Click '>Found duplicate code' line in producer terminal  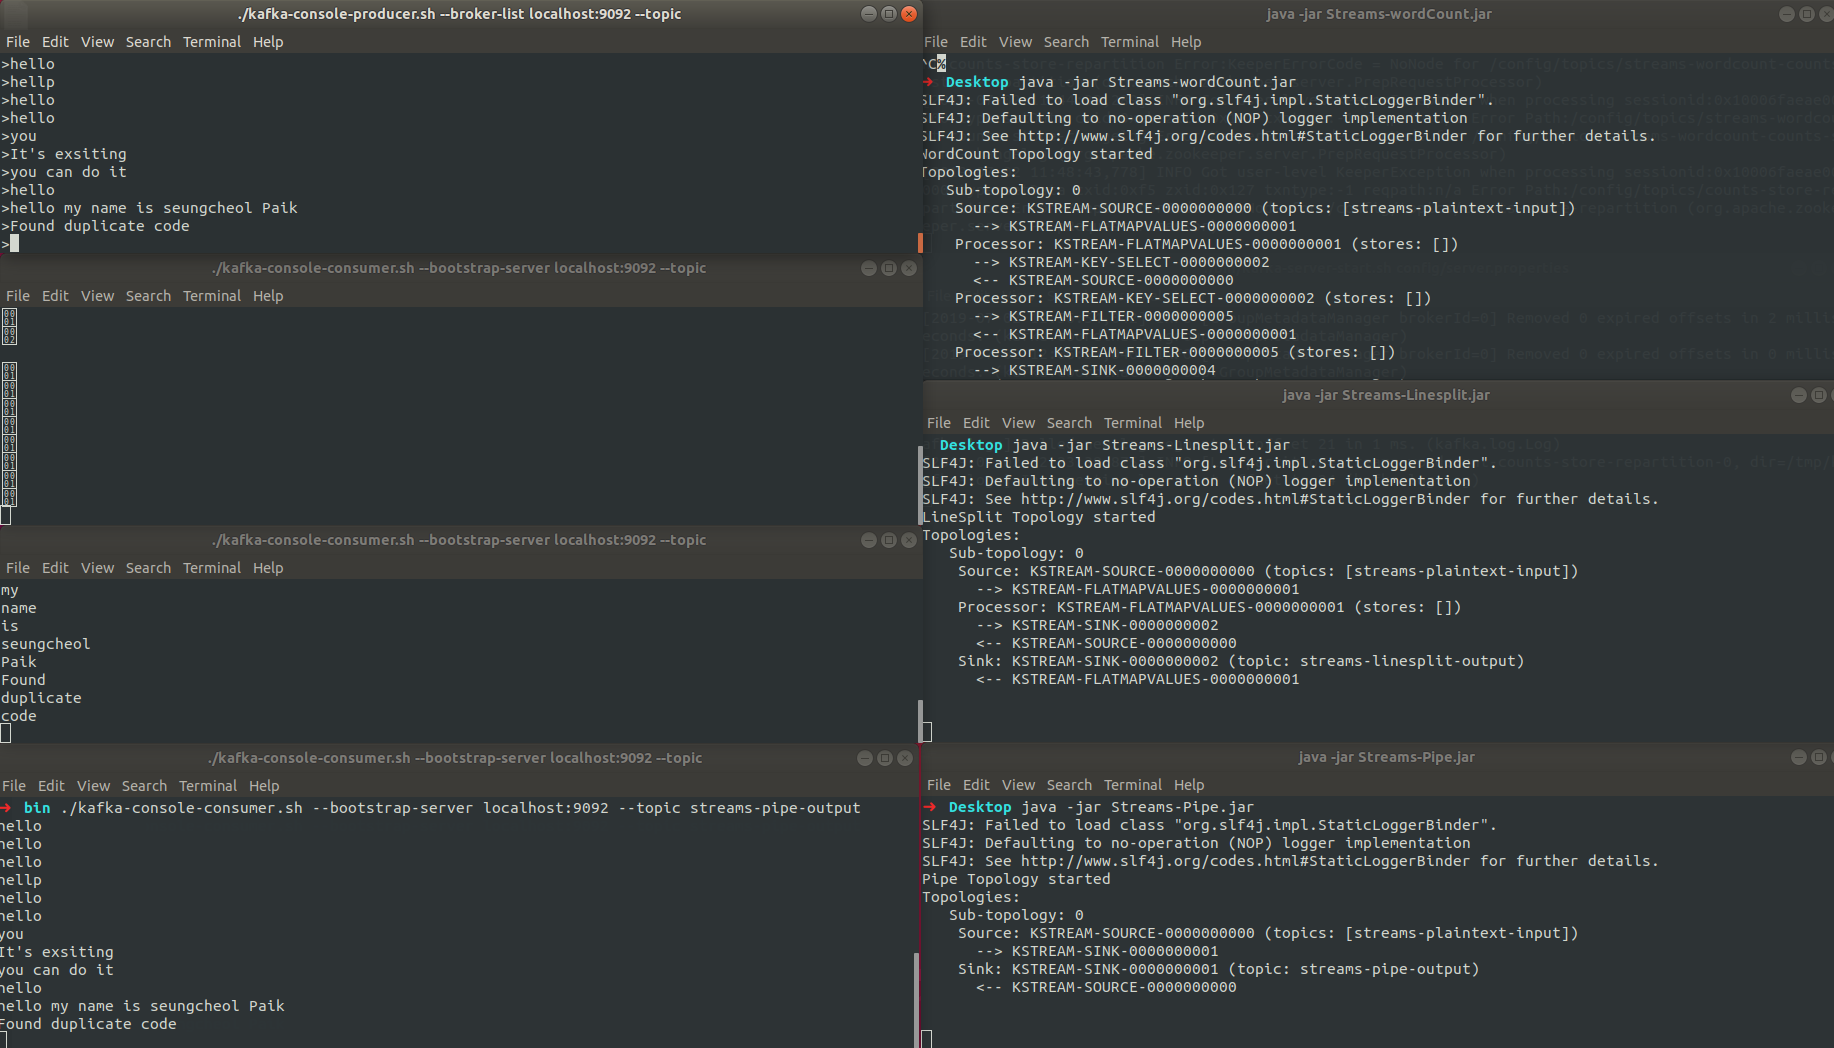[95, 226]
